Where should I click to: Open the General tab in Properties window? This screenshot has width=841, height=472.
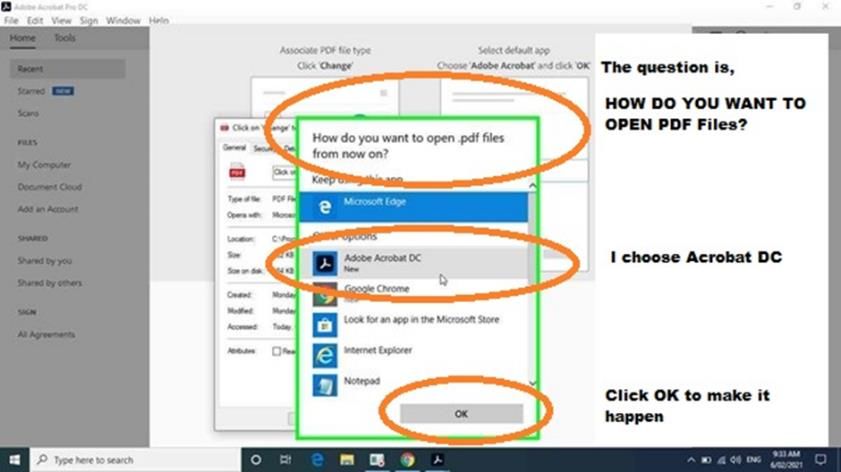point(234,148)
